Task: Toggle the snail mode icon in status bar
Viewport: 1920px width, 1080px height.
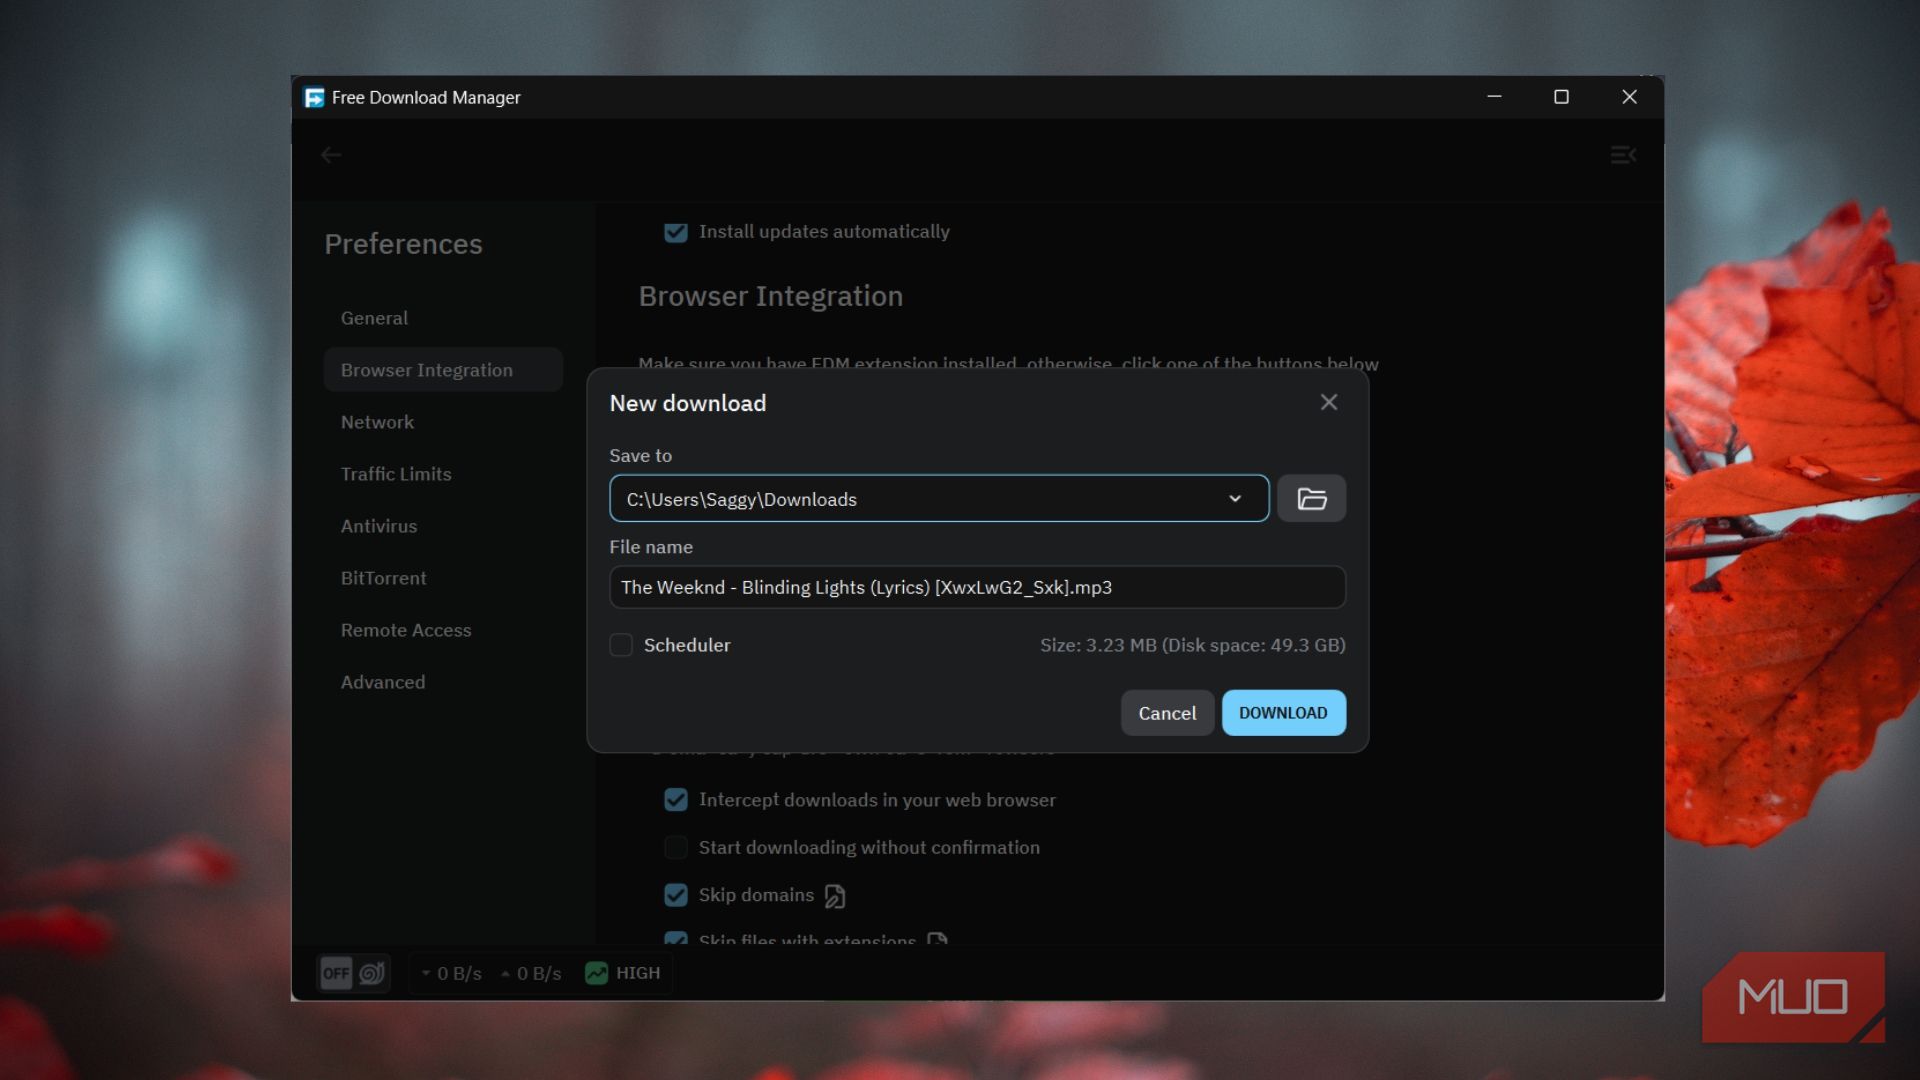Action: tap(372, 973)
